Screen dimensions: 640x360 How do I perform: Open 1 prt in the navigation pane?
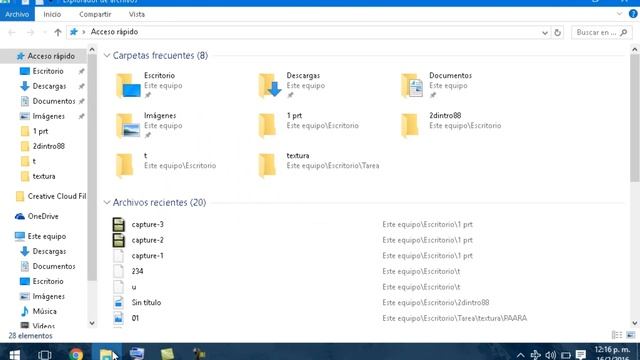tap(40, 131)
